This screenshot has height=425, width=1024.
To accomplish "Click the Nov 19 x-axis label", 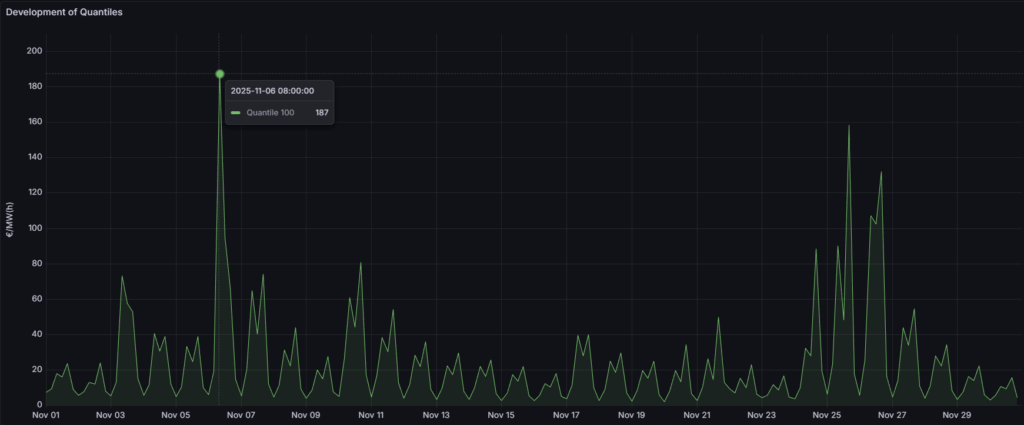I will tap(632, 415).
